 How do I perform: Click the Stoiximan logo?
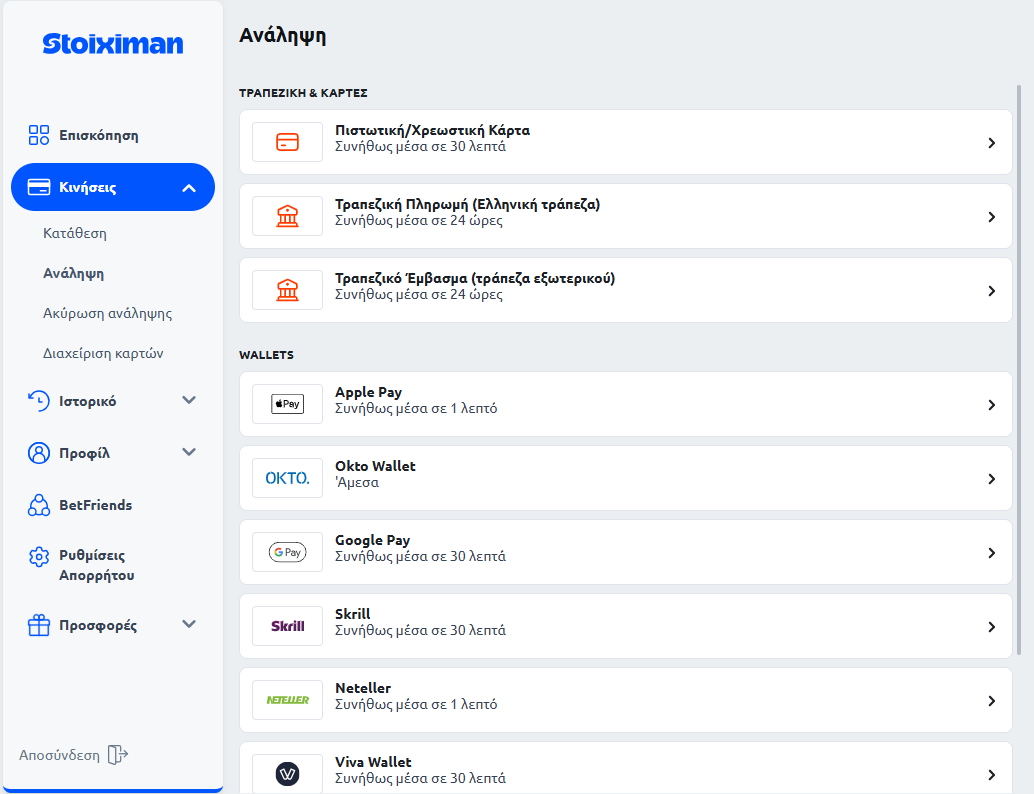coord(113,43)
